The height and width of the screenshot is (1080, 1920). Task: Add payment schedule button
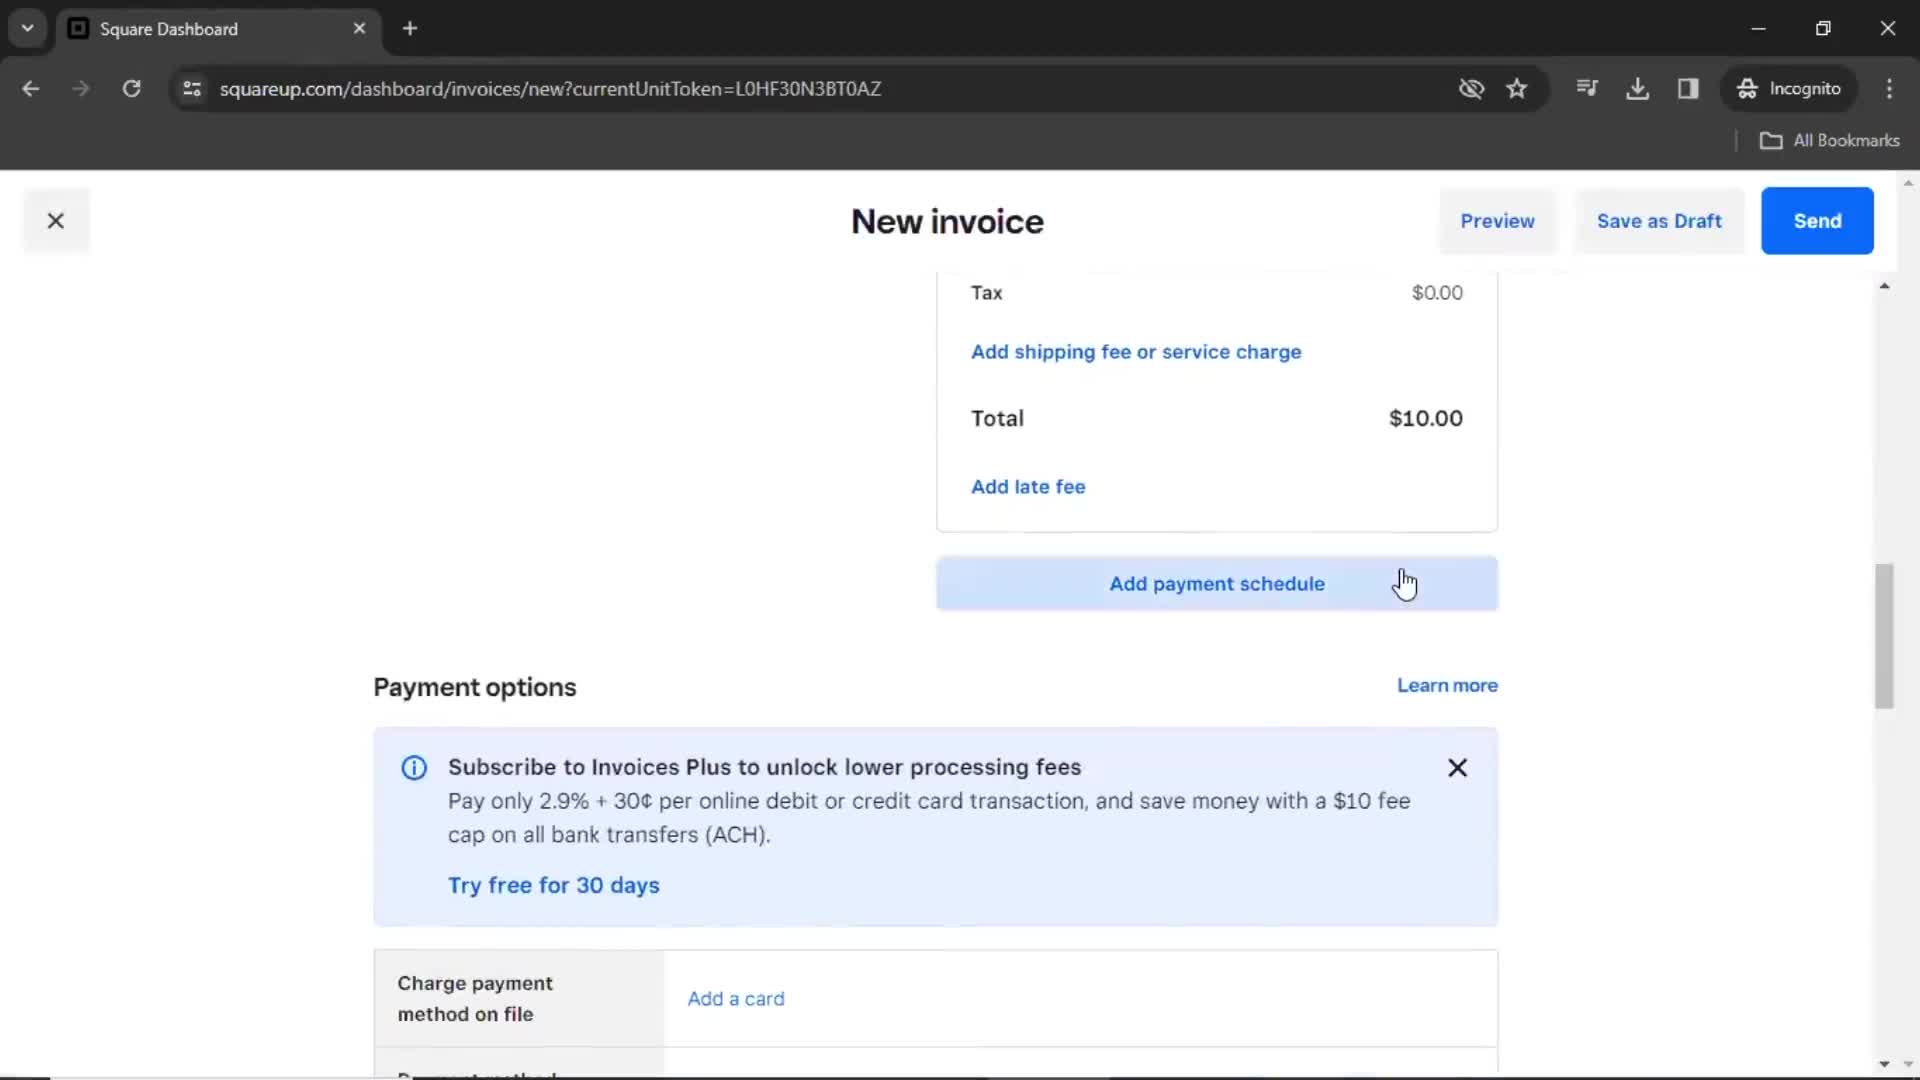click(1217, 584)
